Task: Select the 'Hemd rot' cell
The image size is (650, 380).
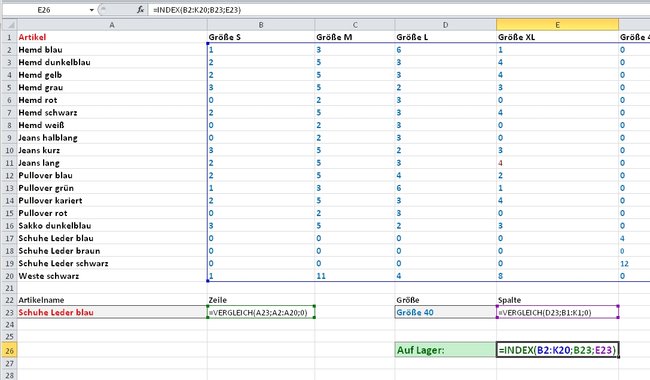Action: pos(112,100)
